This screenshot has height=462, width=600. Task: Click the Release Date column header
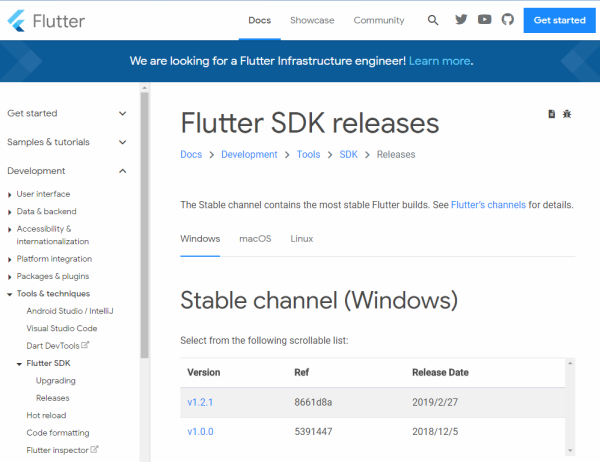[440, 372]
